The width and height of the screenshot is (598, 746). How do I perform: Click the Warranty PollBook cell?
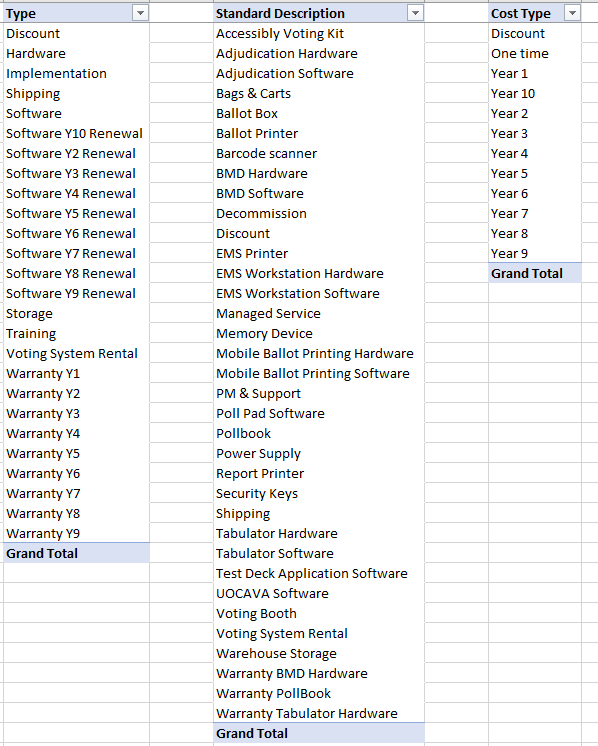(x=319, y=693)
